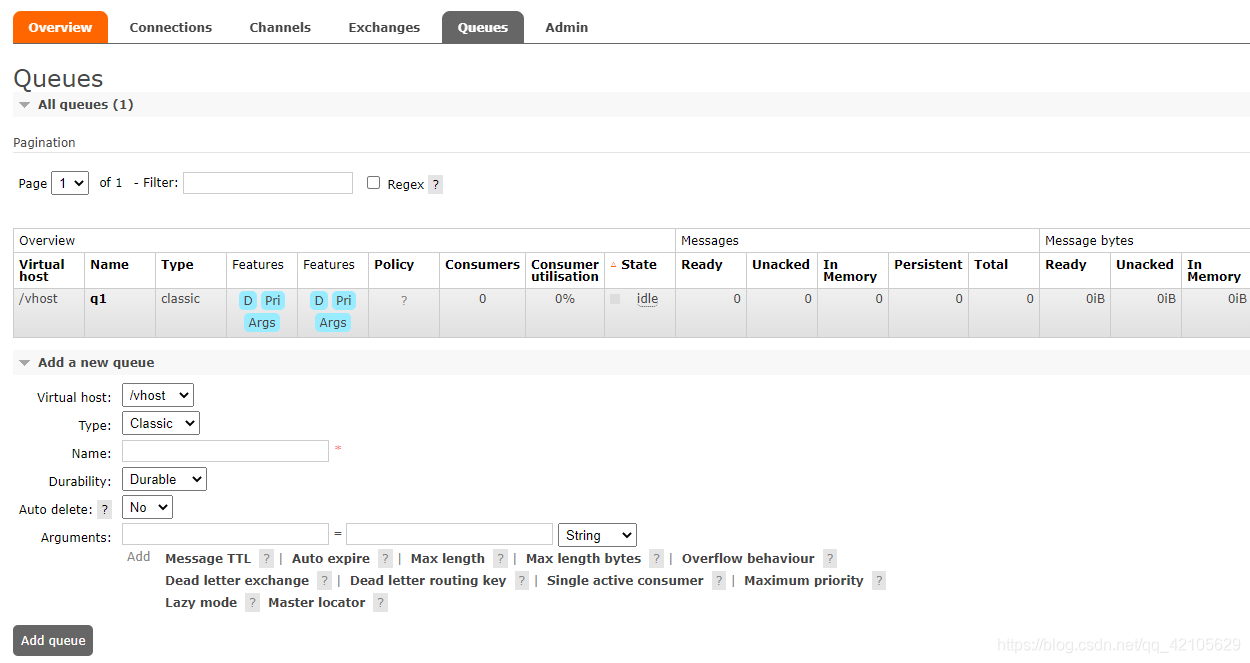Image resolution: width=1250 pixels, height=663 pixels.
Task: Focus the new queue Name field
Action: pyautogui.click(x=225, y=451)
